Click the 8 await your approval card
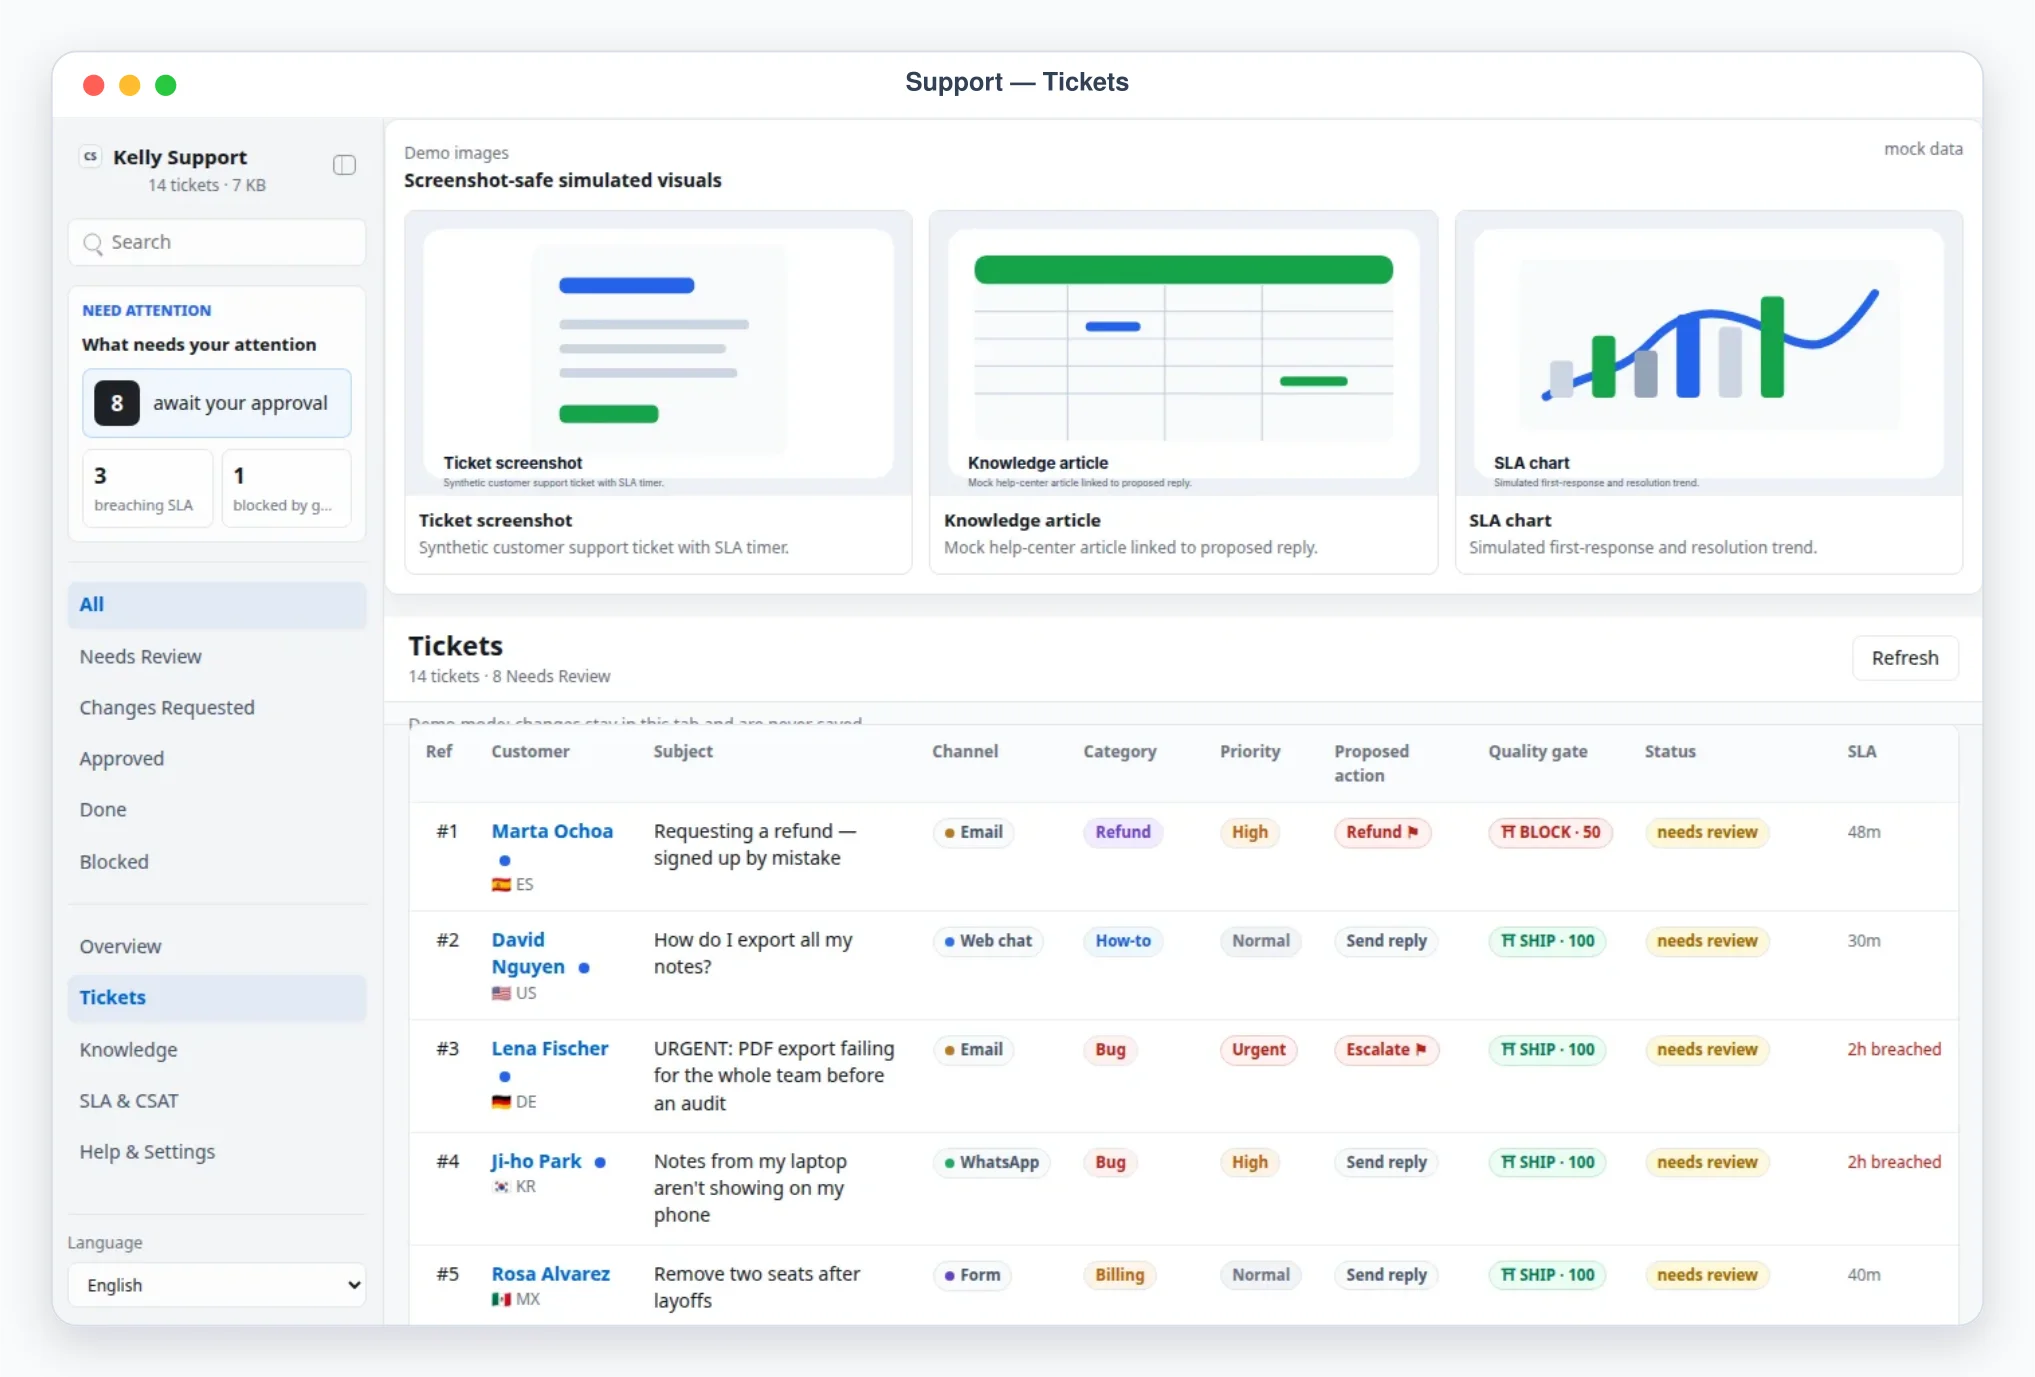The image size is (2035, 1377). click(x=217, y=403)
